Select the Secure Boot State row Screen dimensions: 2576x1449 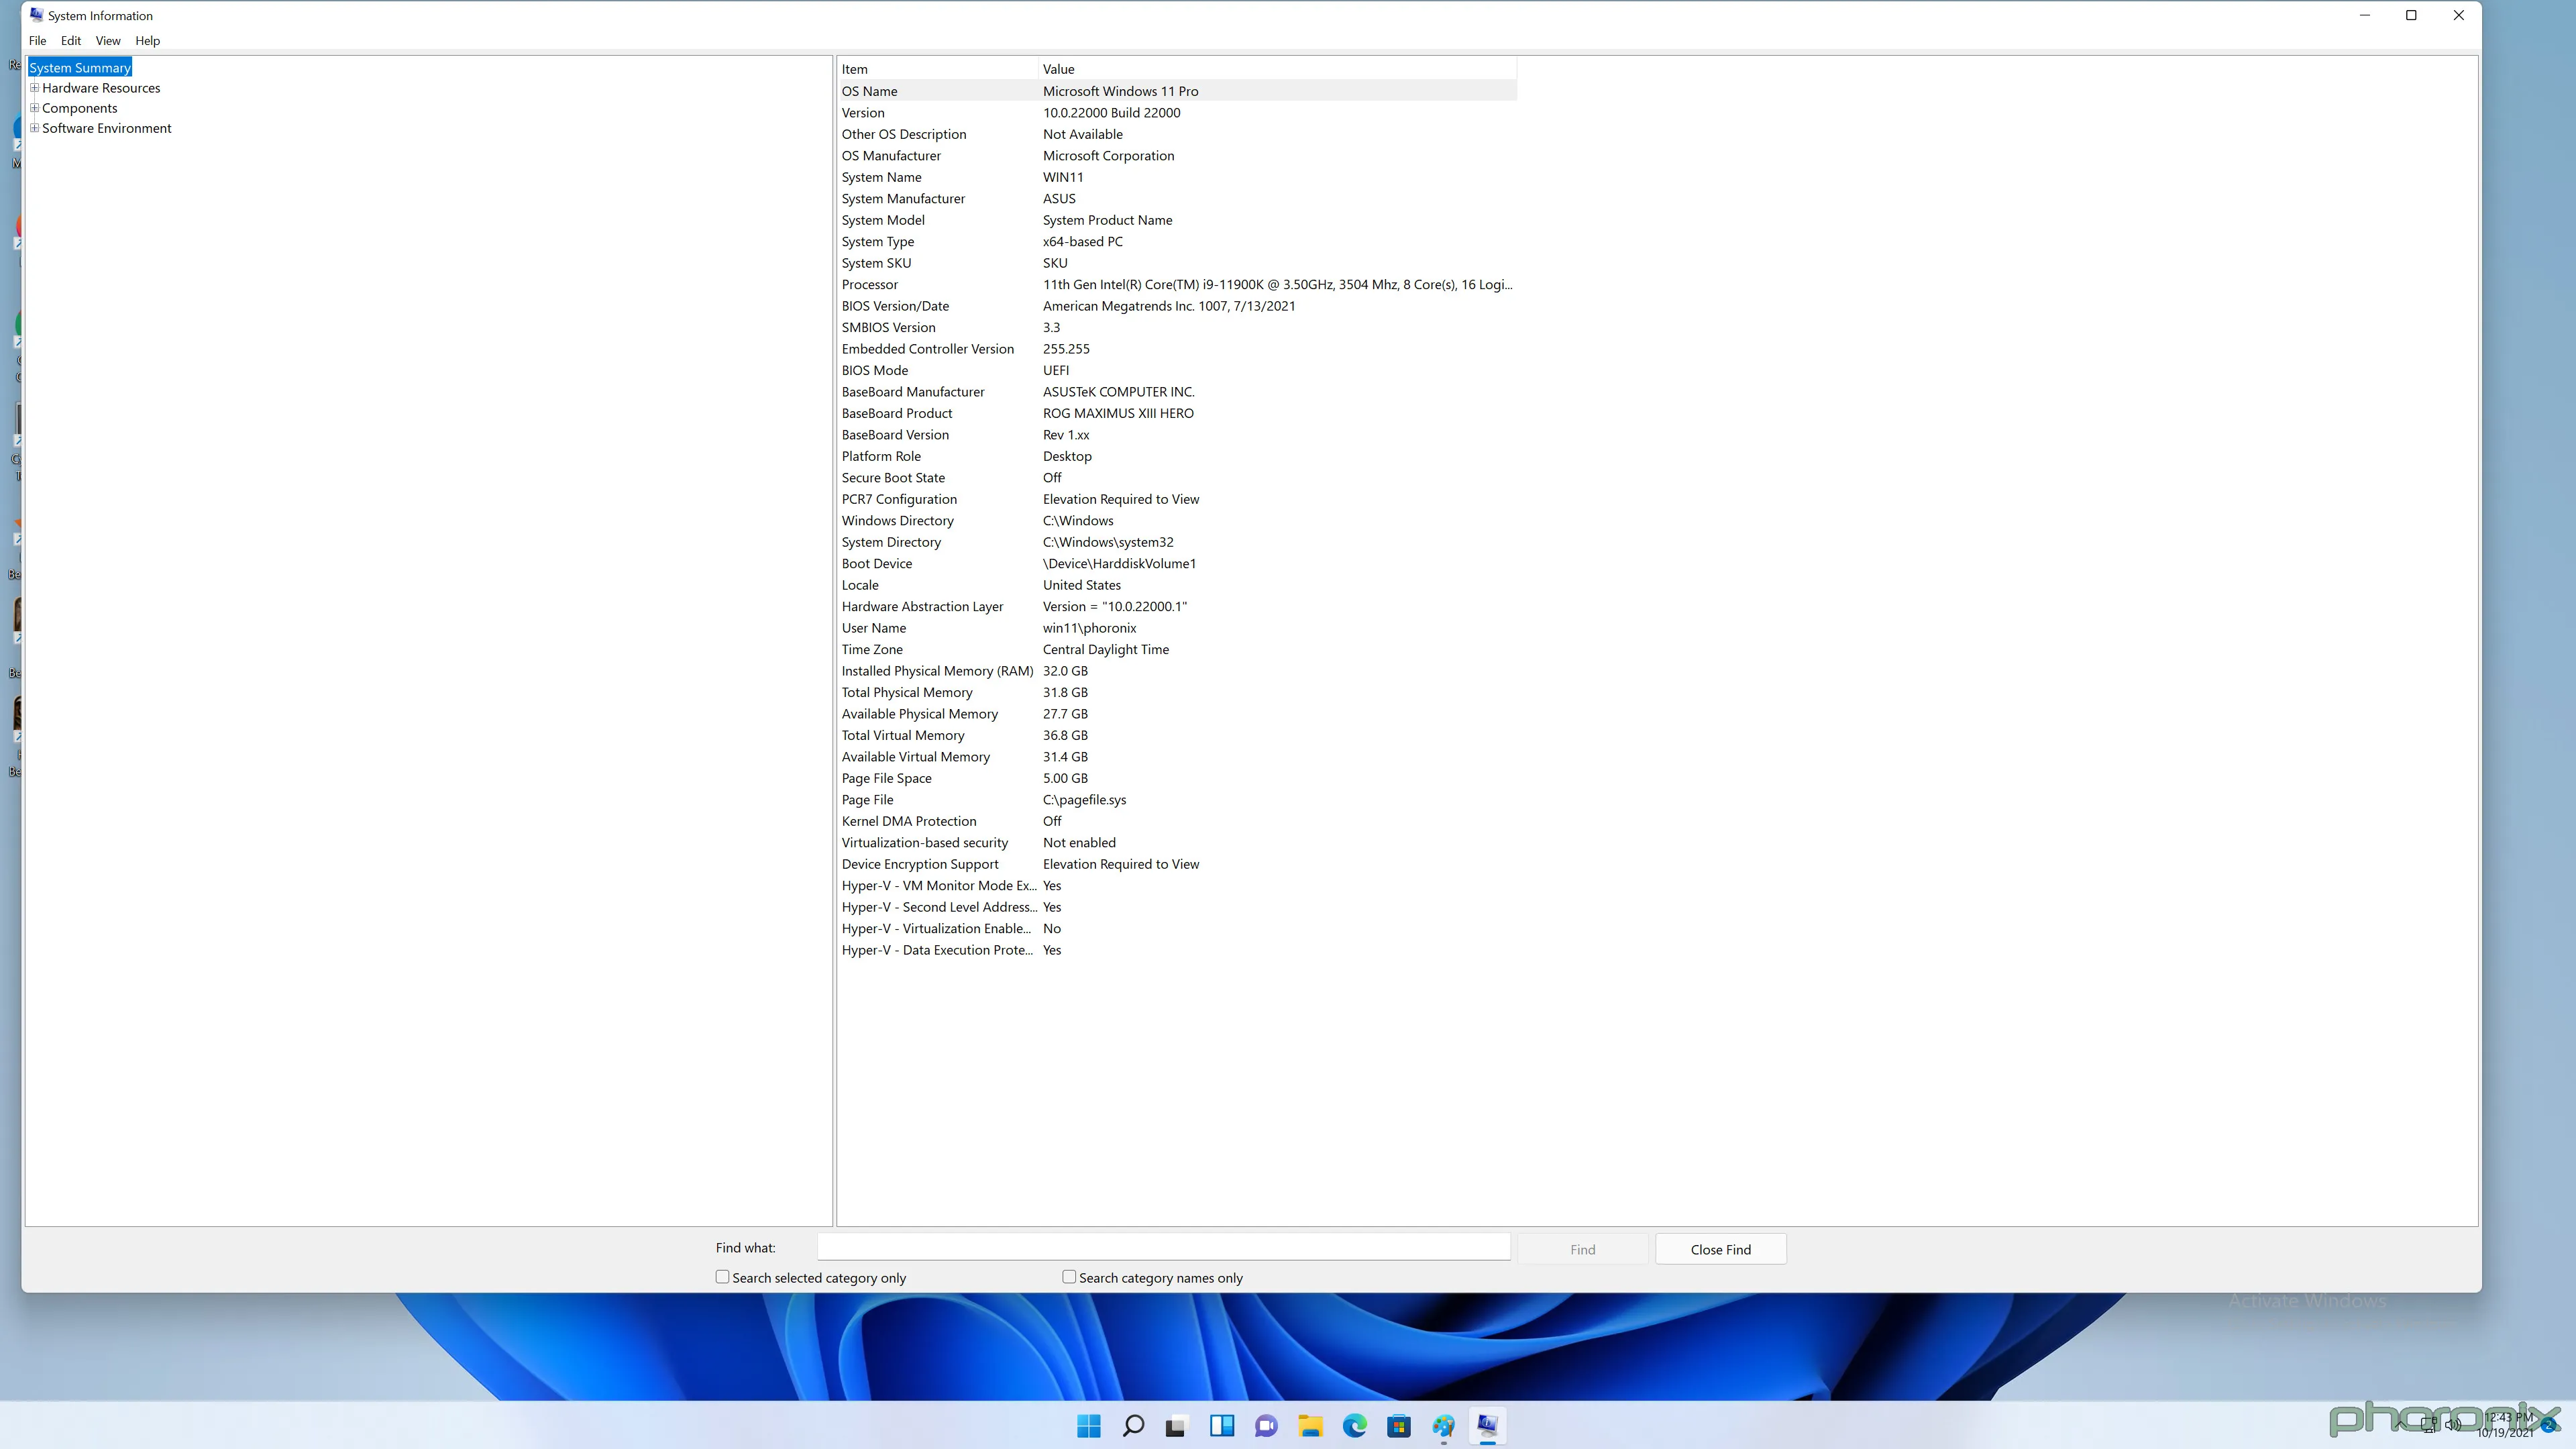point(1177,478)
